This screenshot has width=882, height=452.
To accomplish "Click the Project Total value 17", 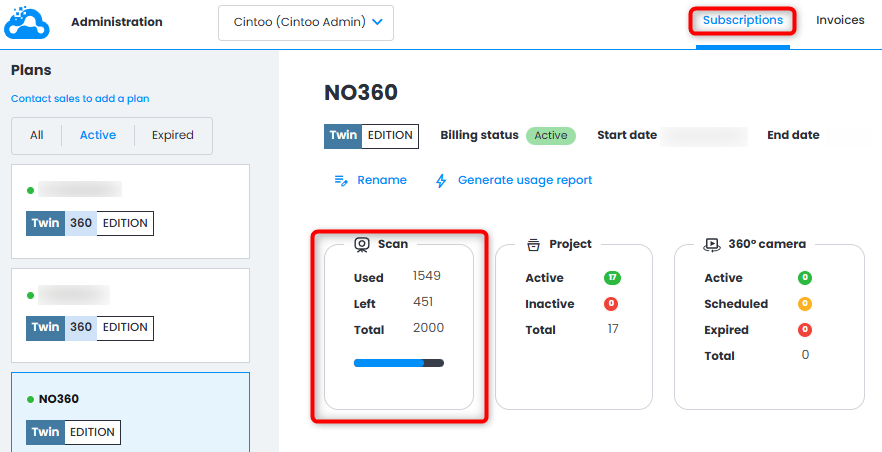I will tap(613, 329).
